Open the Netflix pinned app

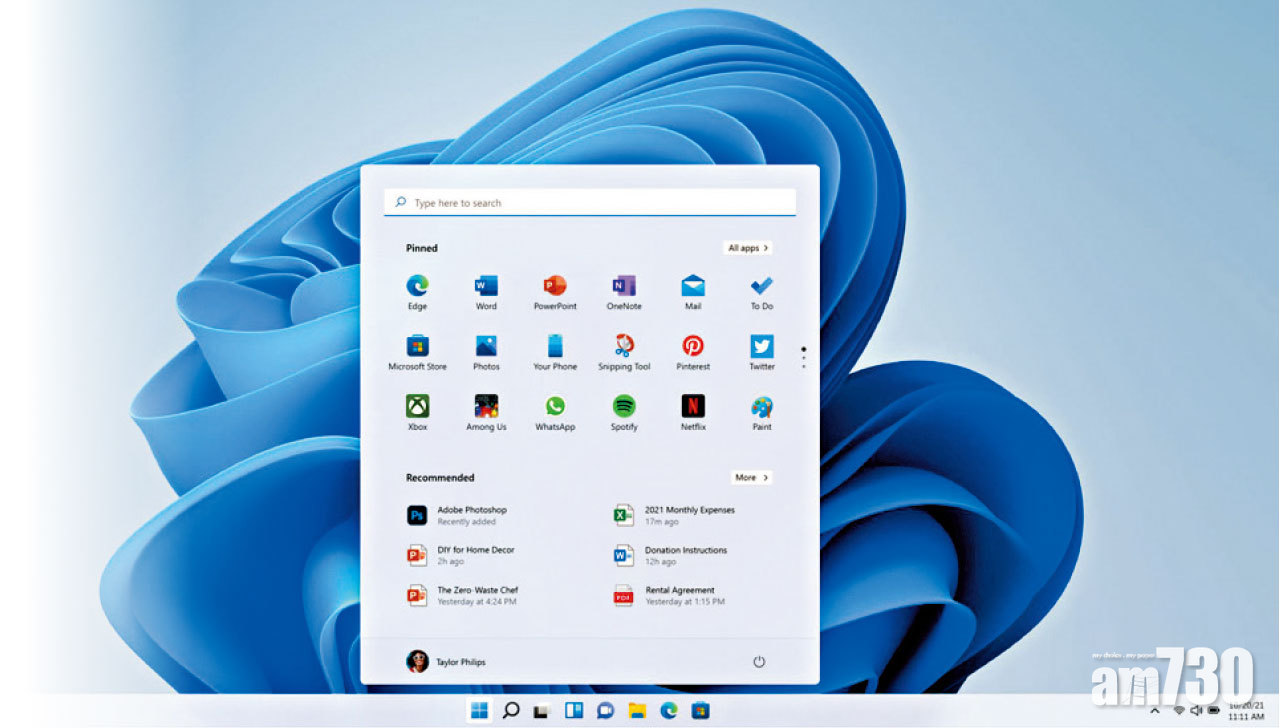693,407
